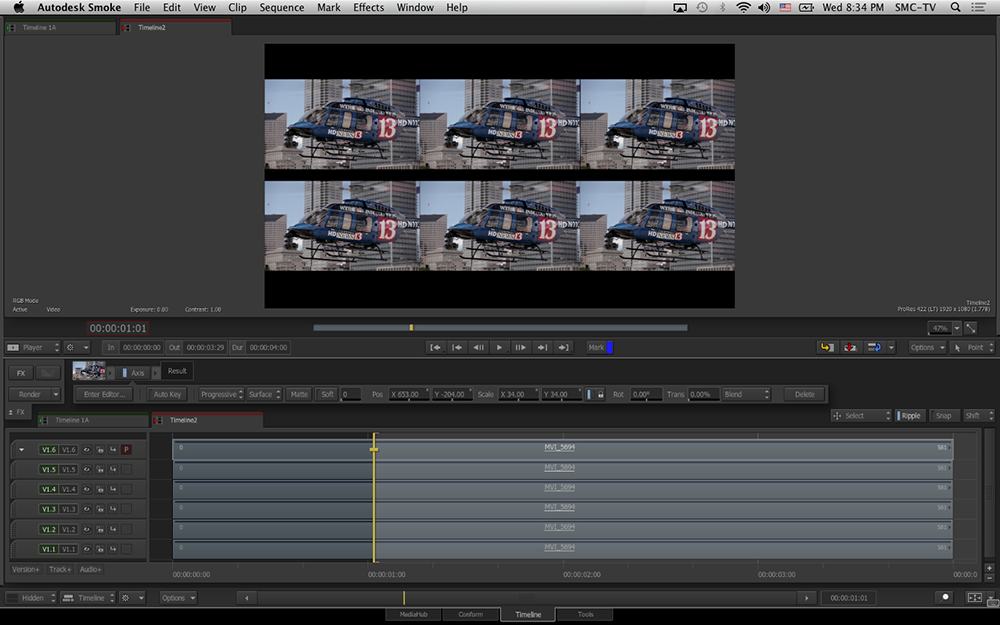Open Spotlight search in the menu bar

(x=955, y=7)
